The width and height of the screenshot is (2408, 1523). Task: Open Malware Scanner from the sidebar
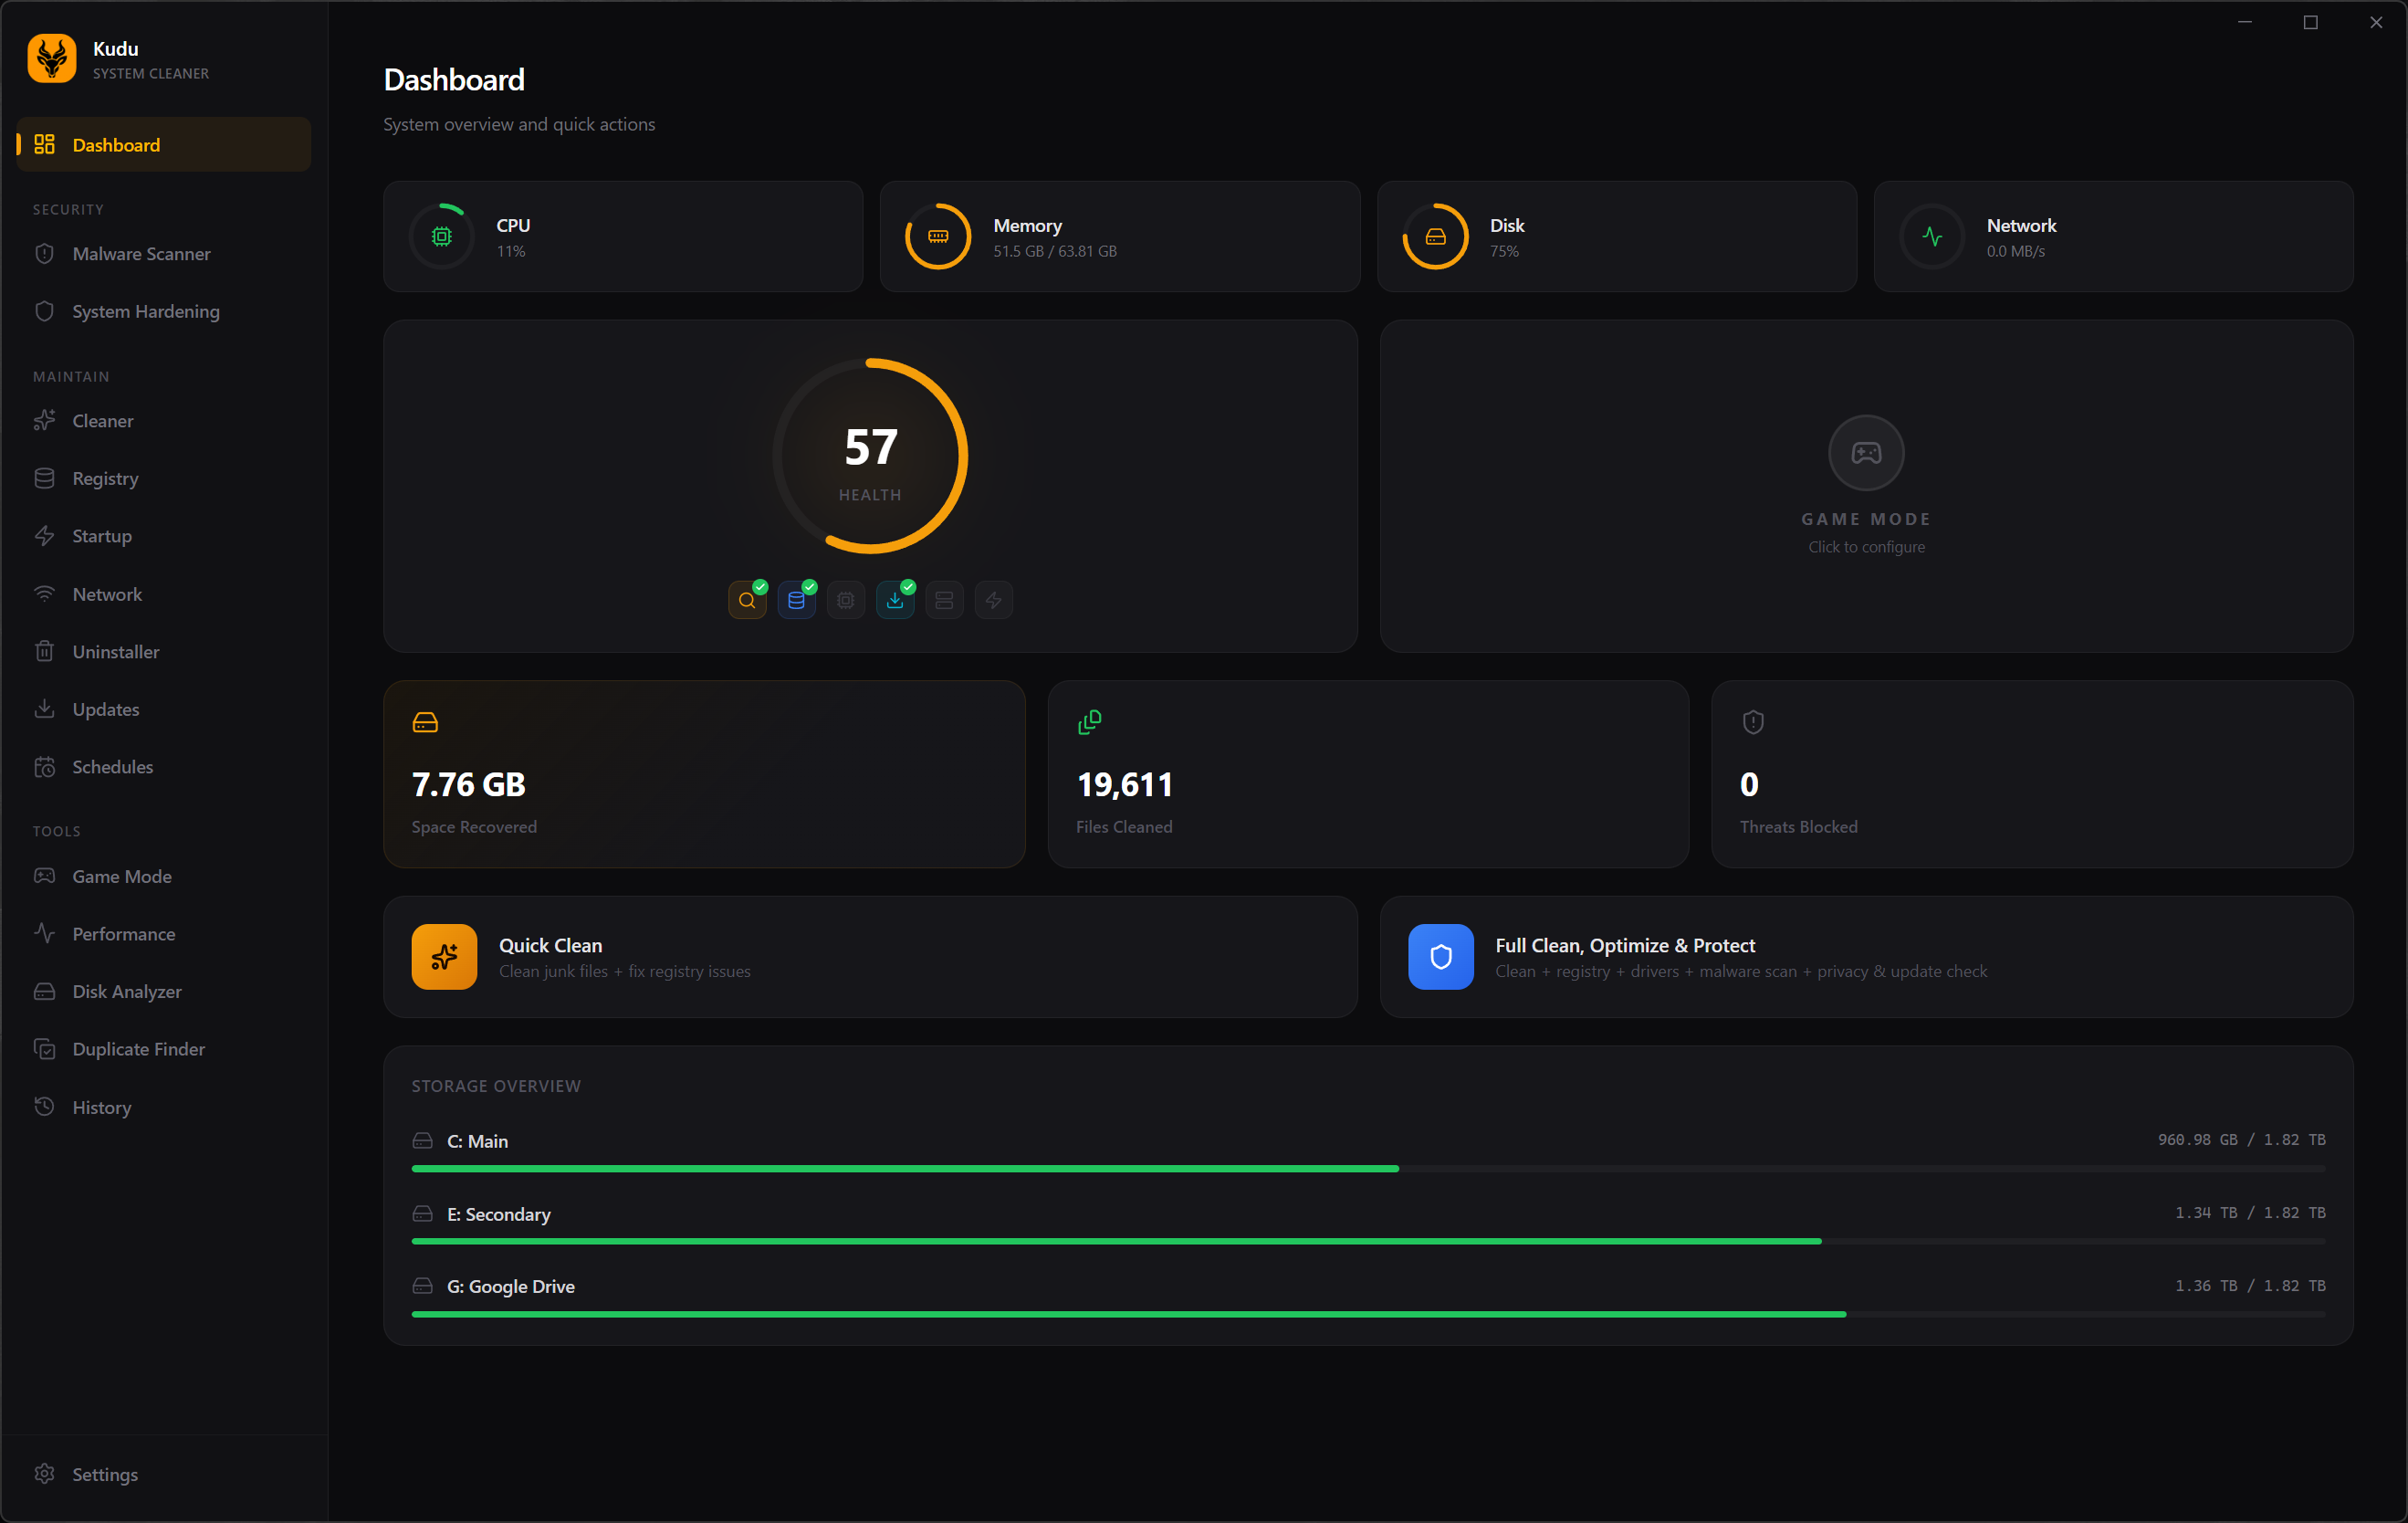[x=141, y=254]
